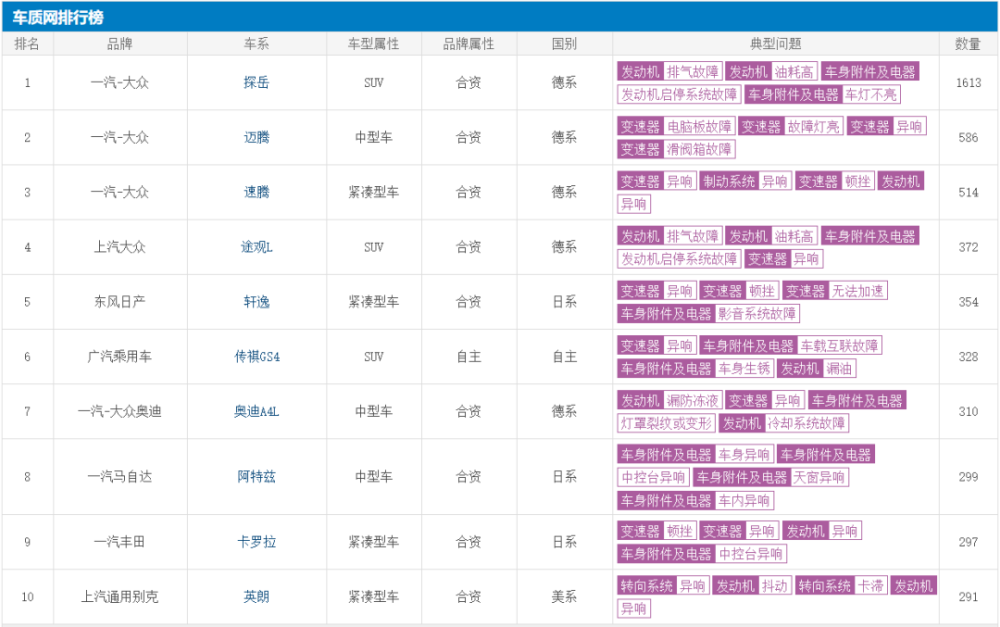
Task: Select 排气故障 tag in 探岳 row
Action: coord(693,71)
